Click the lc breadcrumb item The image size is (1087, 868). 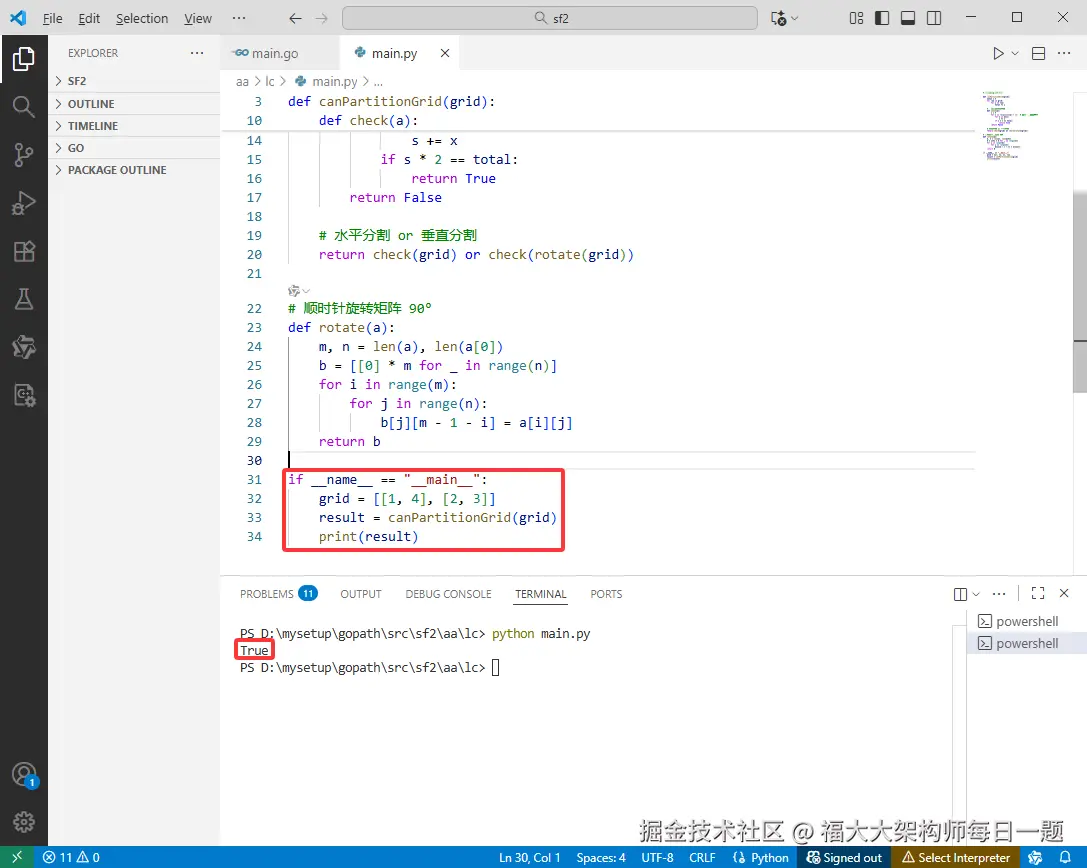coord(270,82)
